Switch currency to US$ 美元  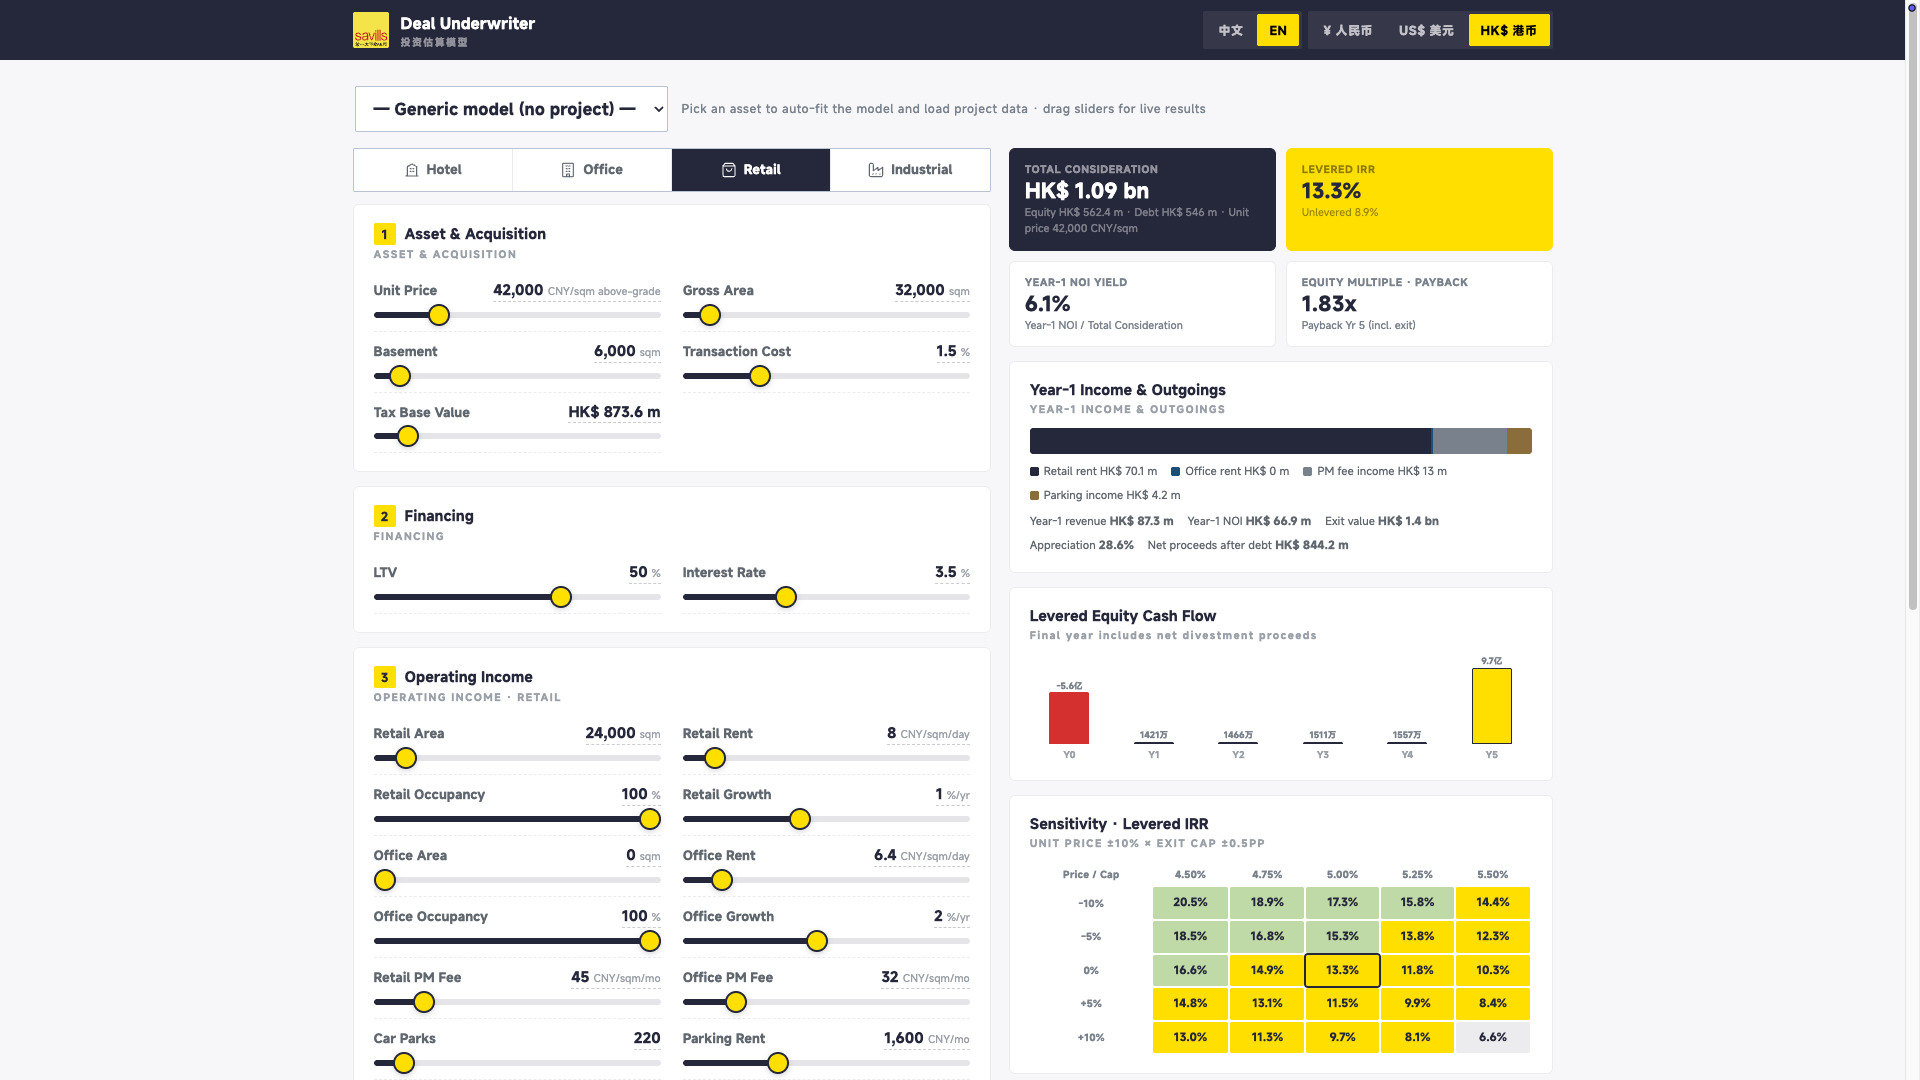pos(1426,30)
